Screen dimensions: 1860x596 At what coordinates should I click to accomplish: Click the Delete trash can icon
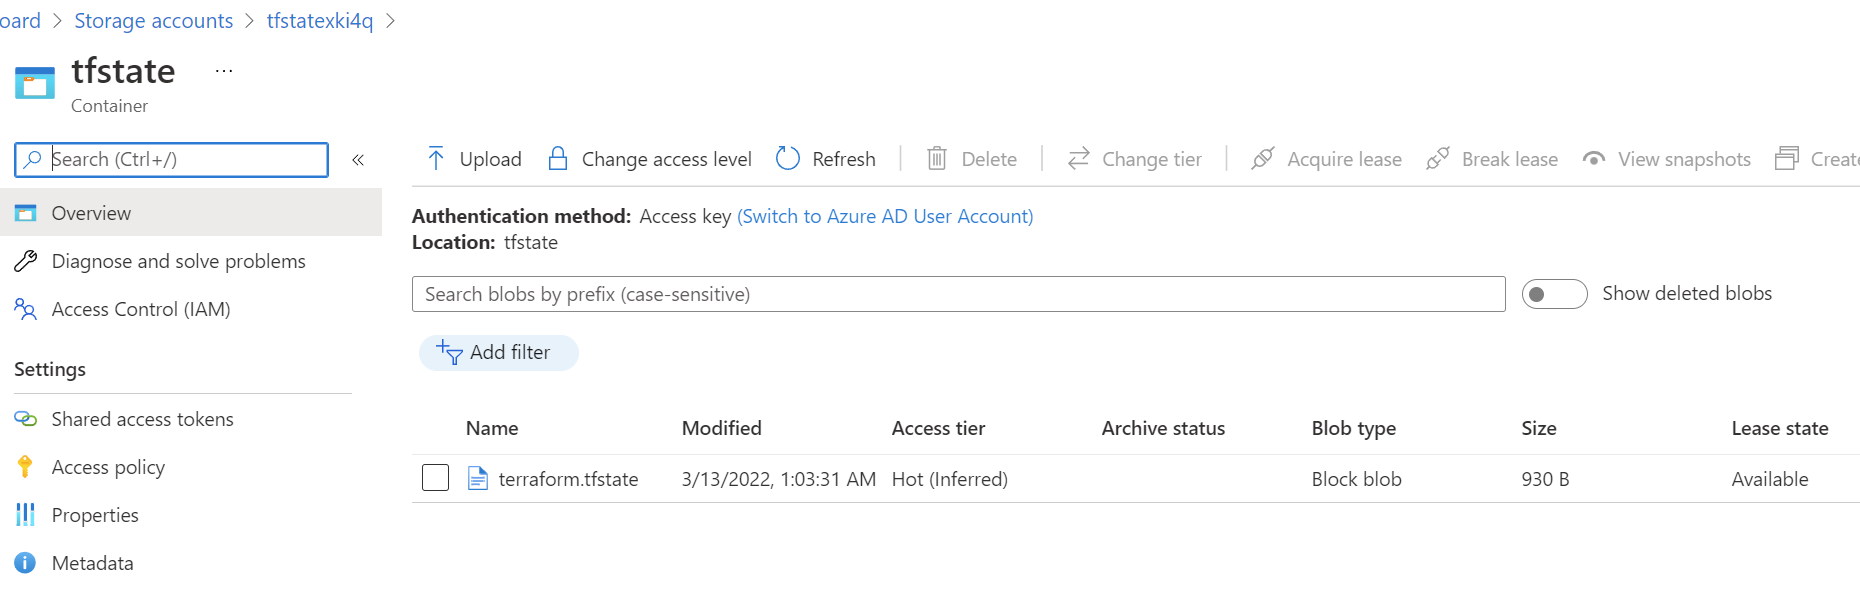point(937,158)
